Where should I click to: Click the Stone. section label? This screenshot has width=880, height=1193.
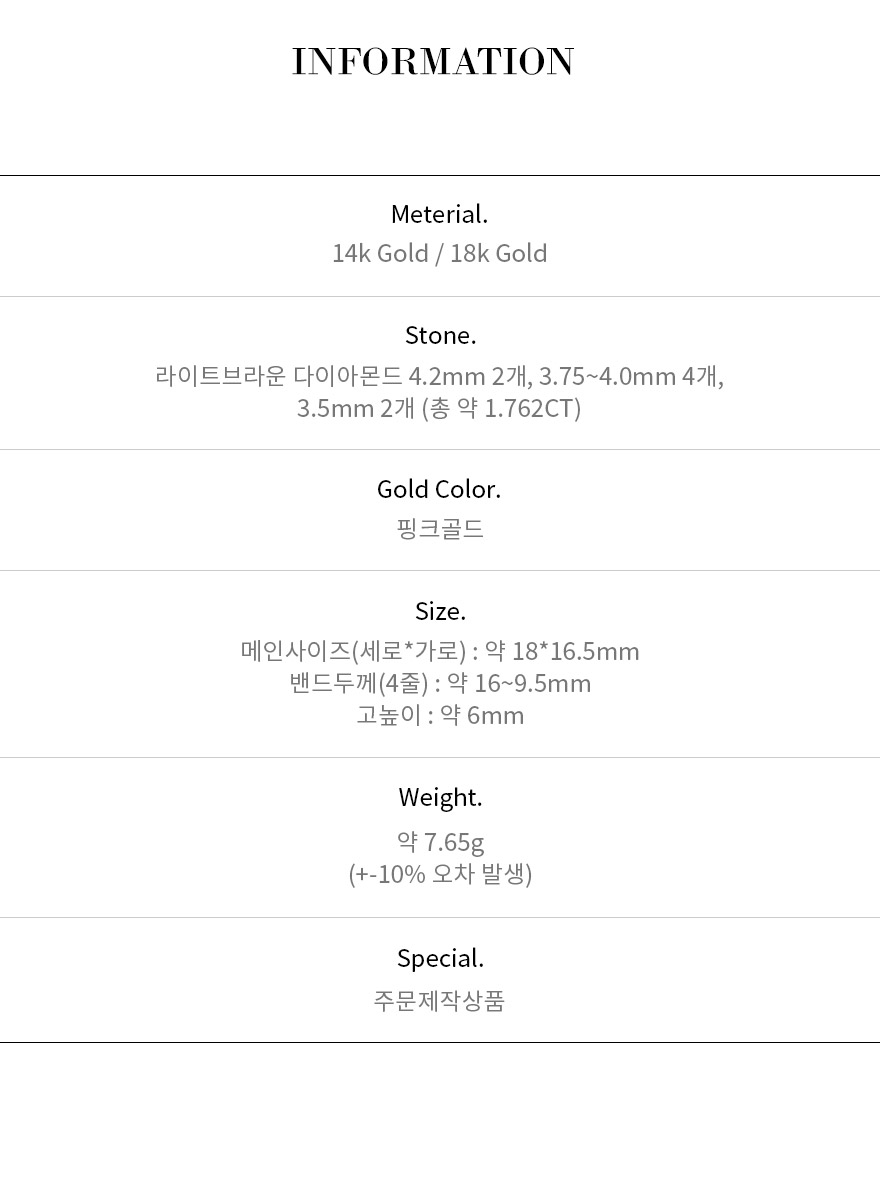440,335
